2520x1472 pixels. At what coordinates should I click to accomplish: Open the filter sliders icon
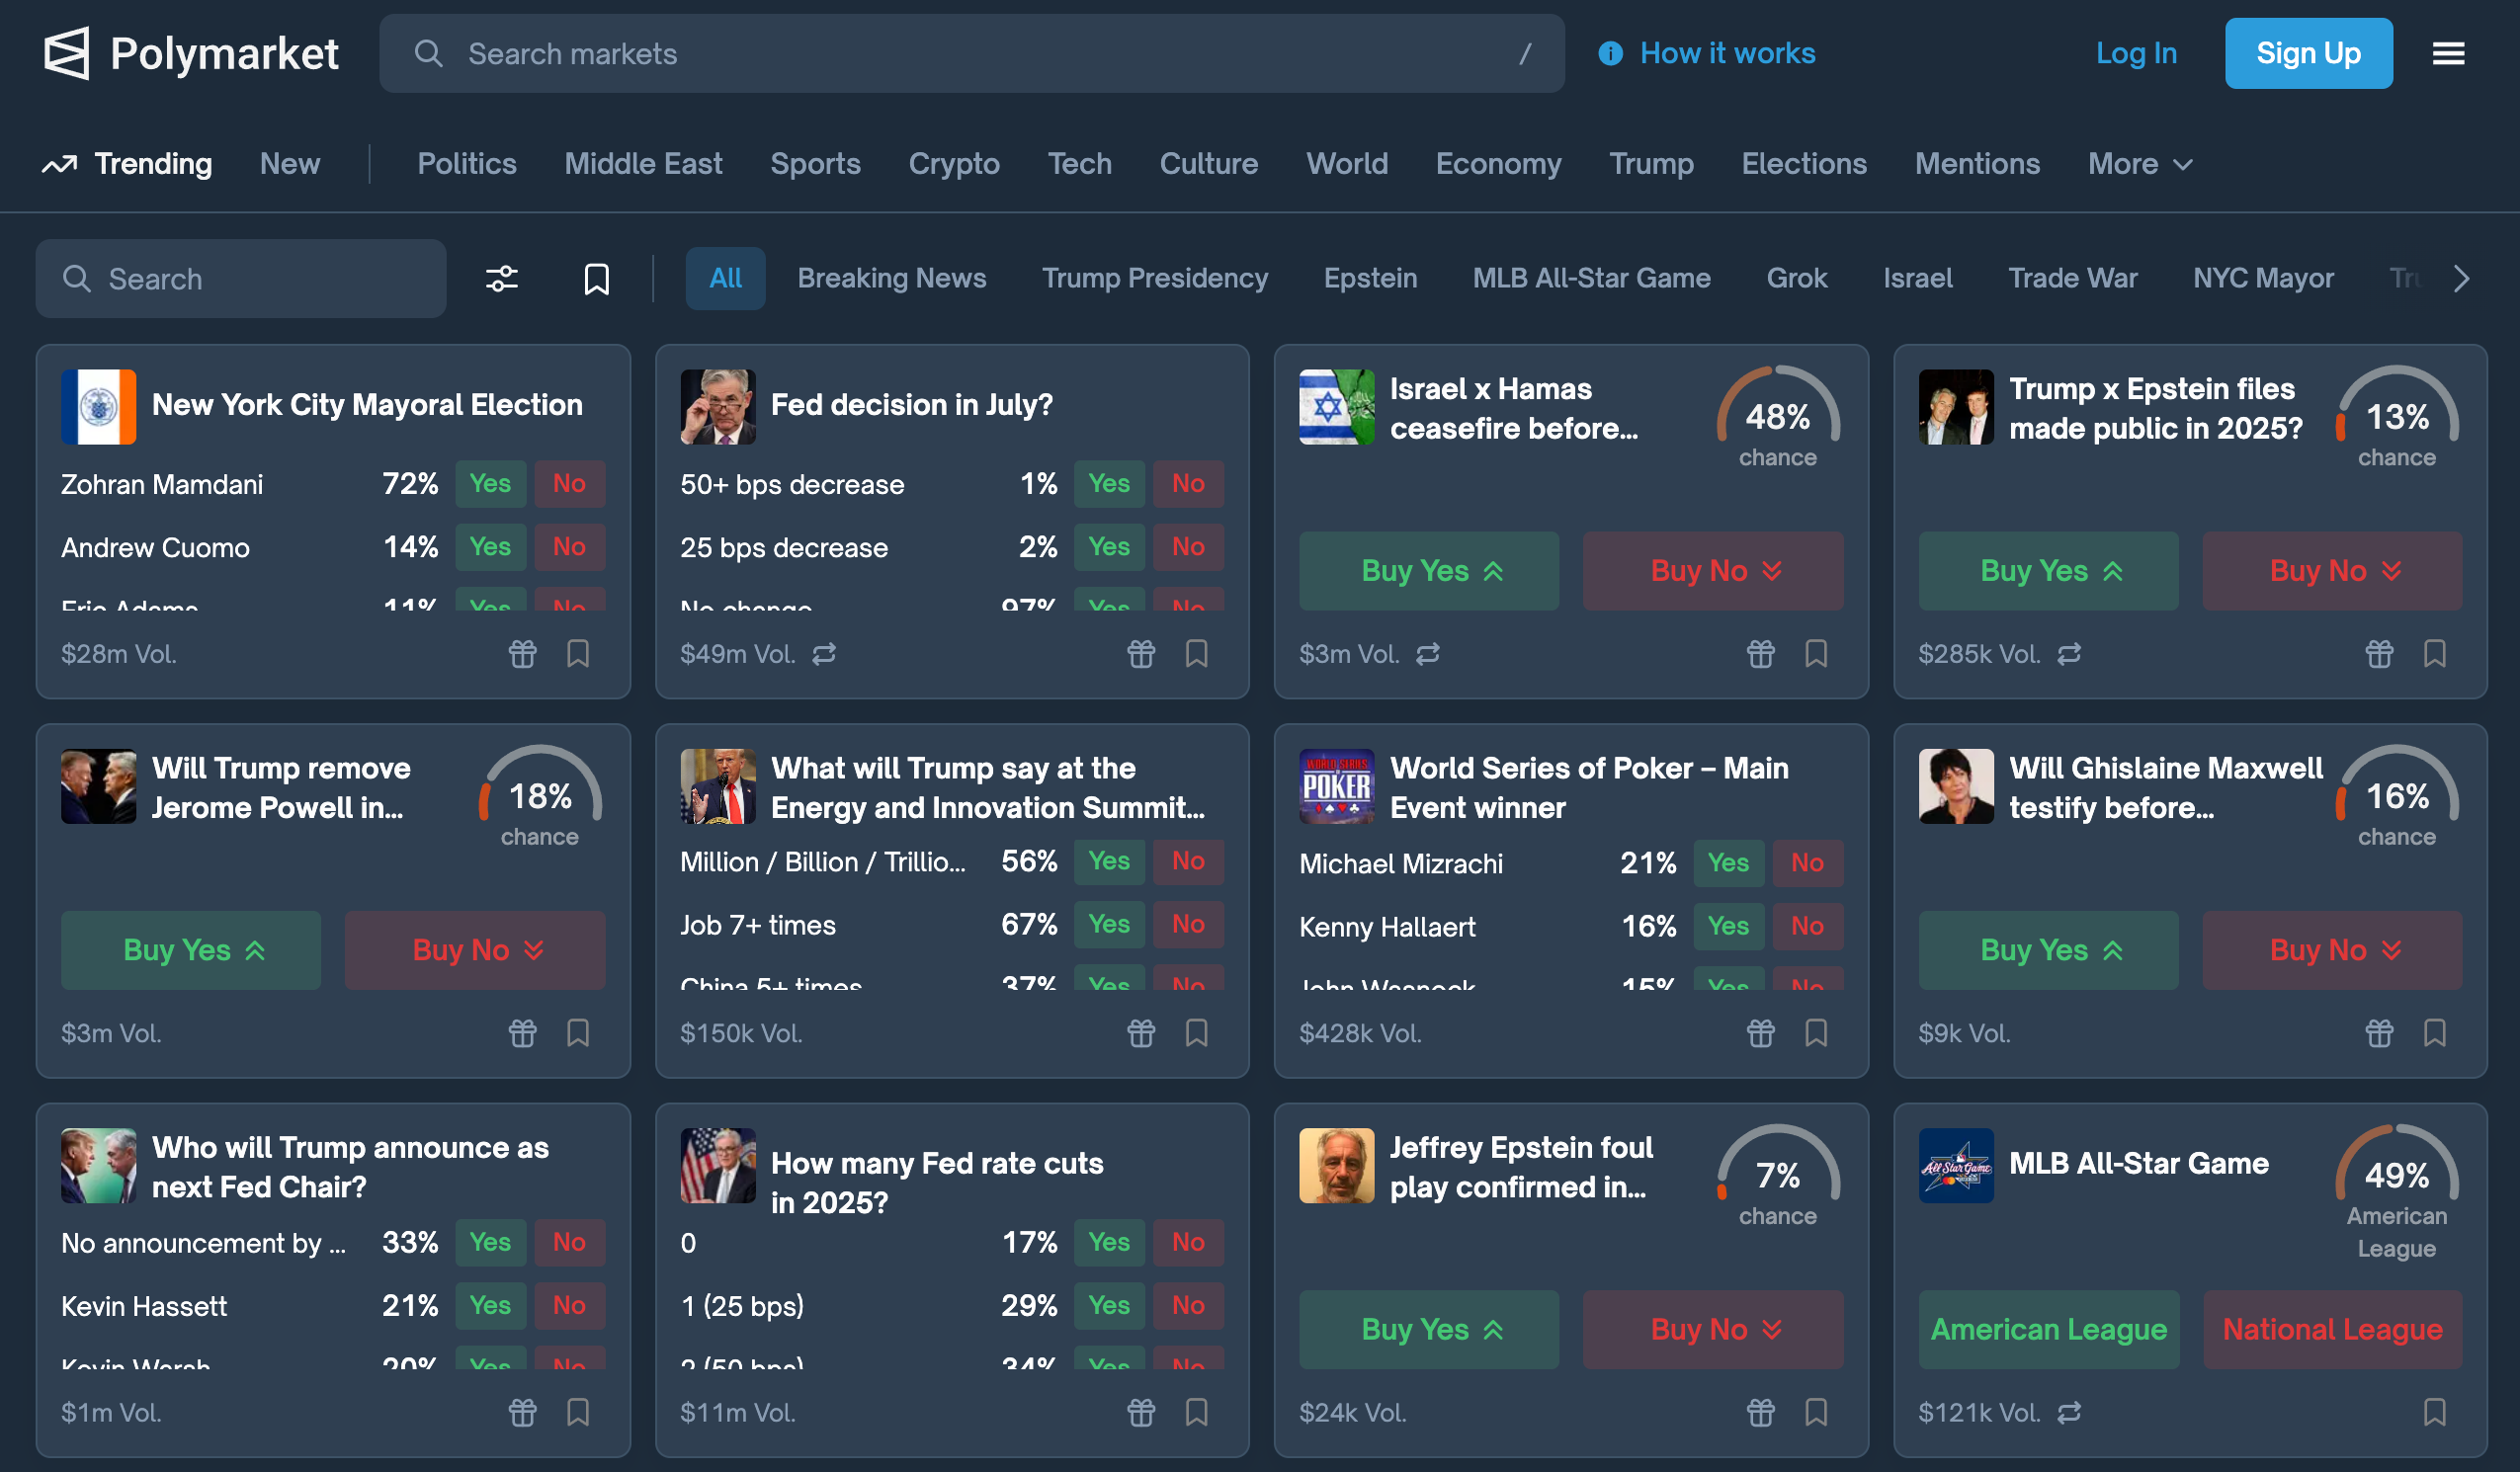pyautogui.click(x=501, y=278)
